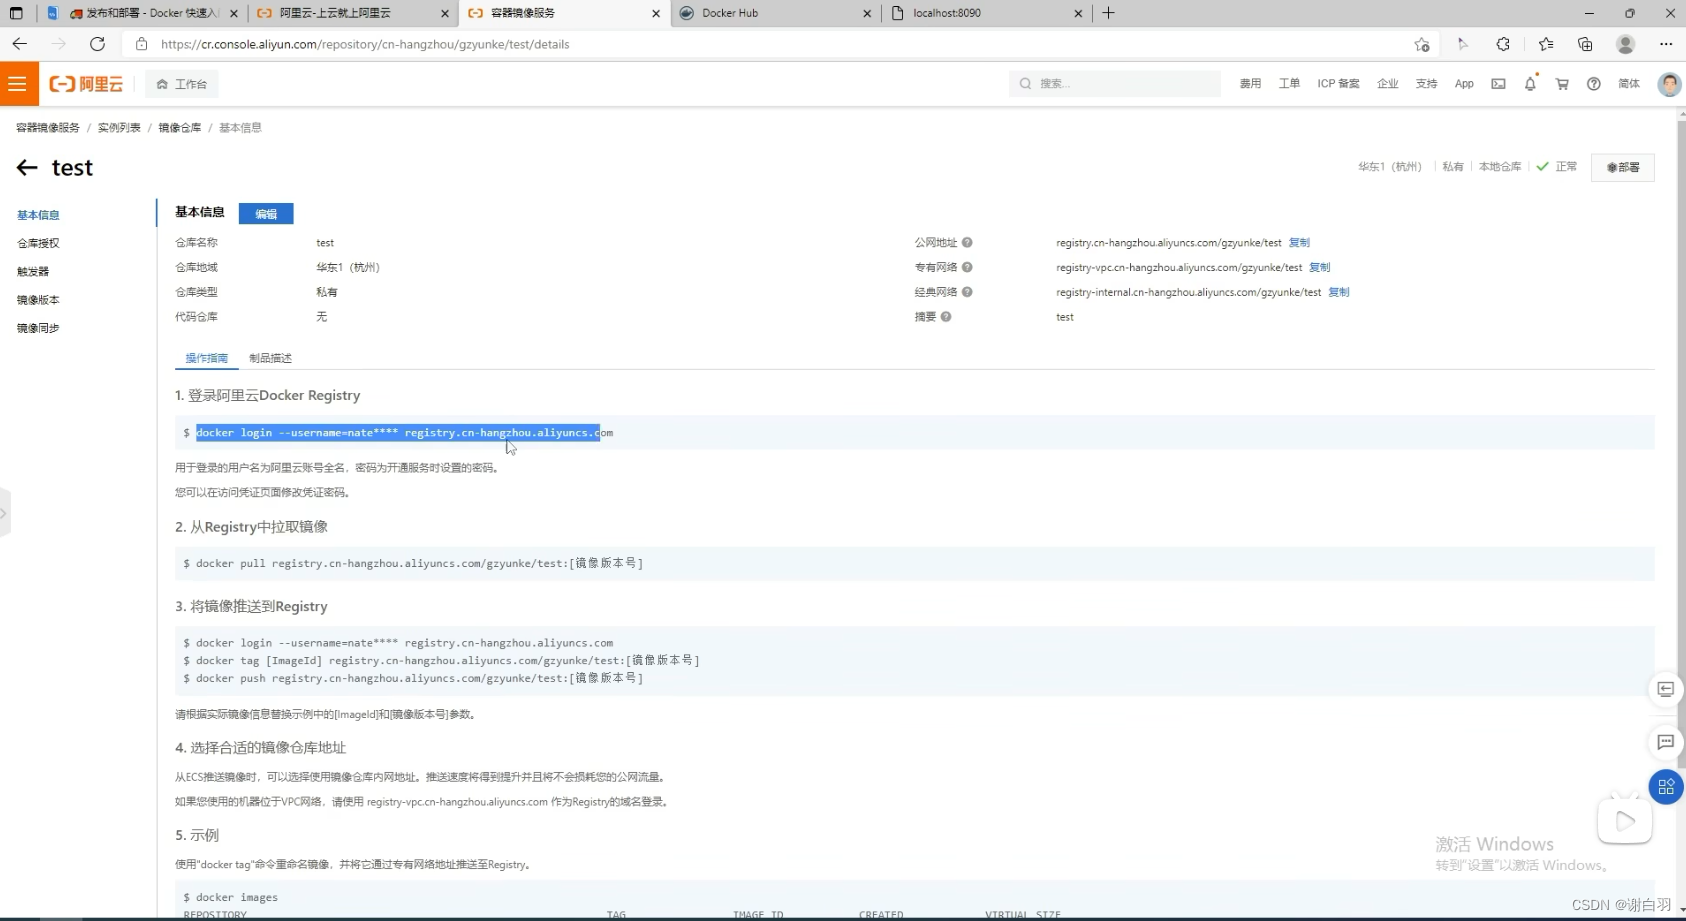This screenshot has height=921, width=1686.
Task: Select 镜像同步 in the sidebar
Action: 38,328
